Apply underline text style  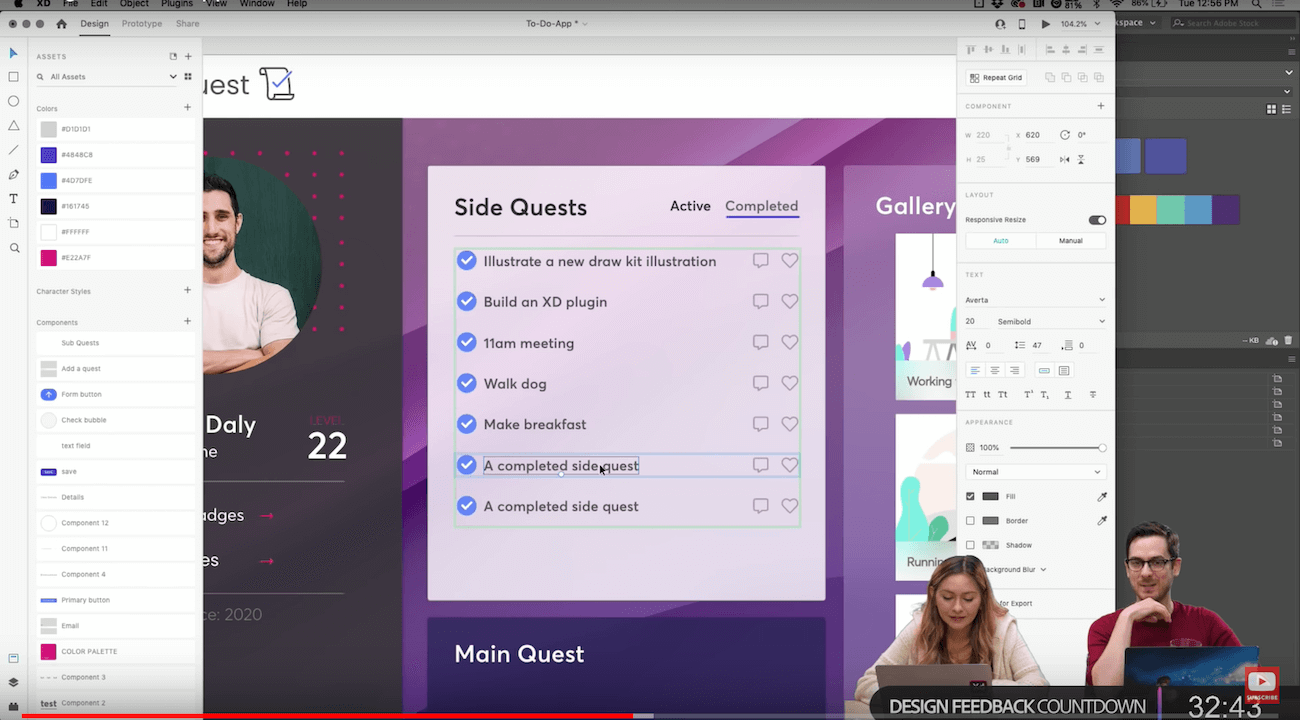point(1068,395)
